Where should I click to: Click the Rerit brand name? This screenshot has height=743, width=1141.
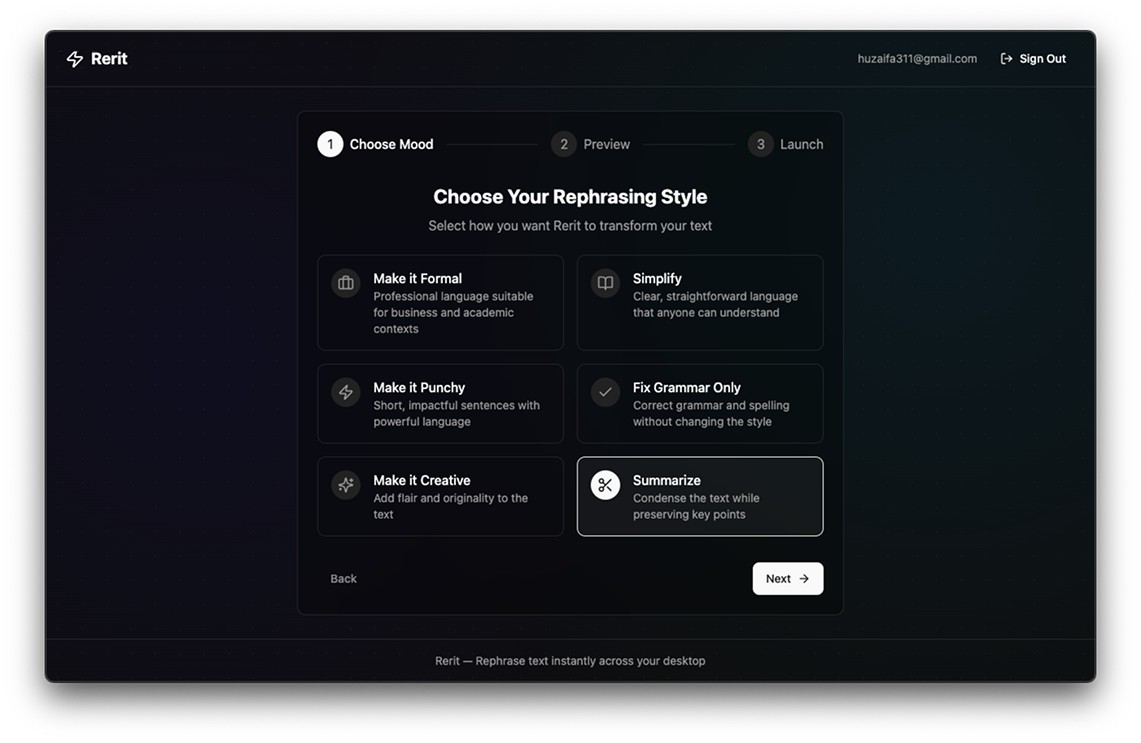[109, 59]
